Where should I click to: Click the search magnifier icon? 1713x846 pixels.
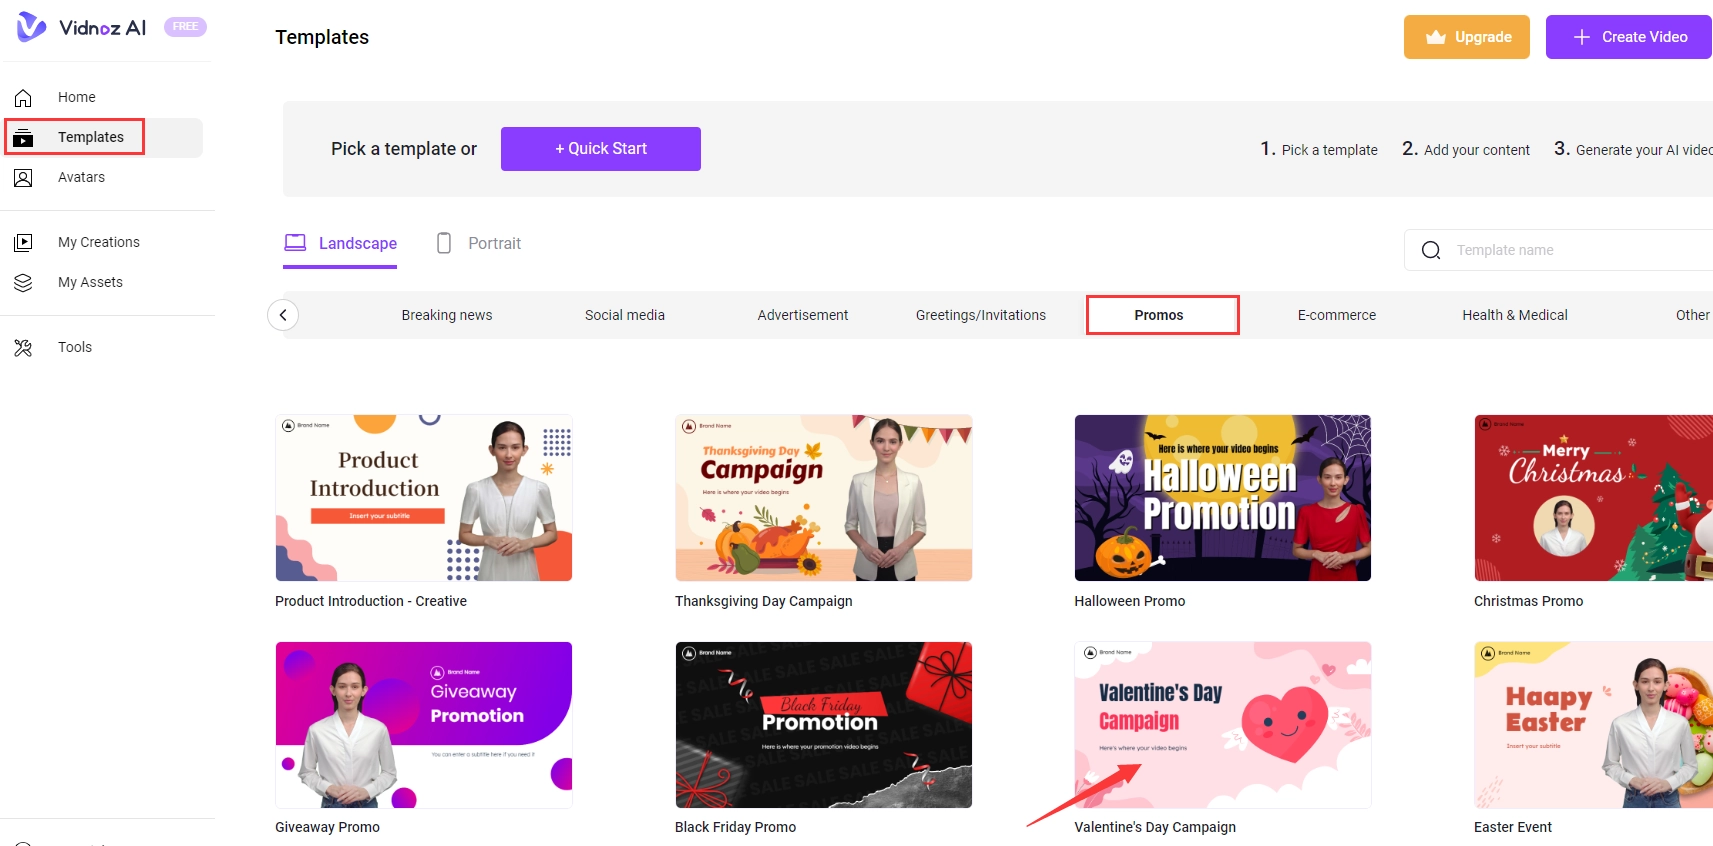1431,250
